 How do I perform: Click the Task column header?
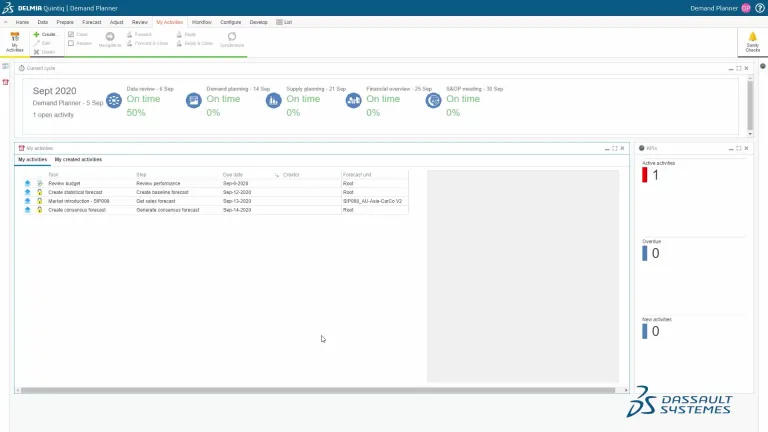[x=53, y=174]
